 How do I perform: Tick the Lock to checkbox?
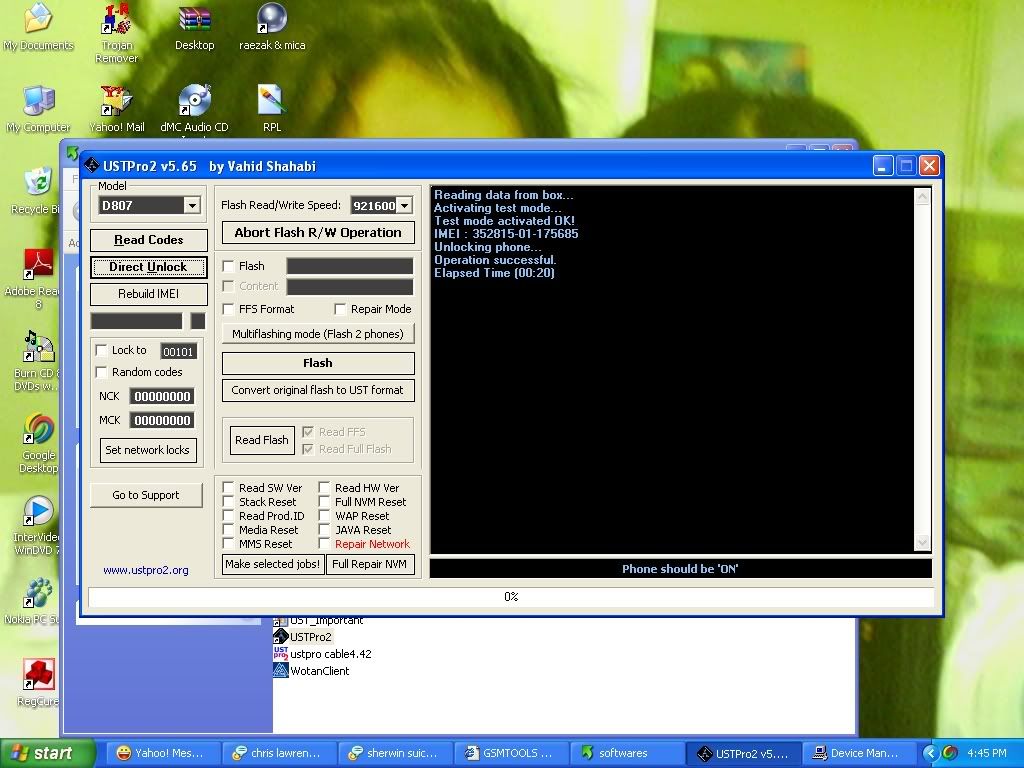pyautogui.click(x=101, y=351)
